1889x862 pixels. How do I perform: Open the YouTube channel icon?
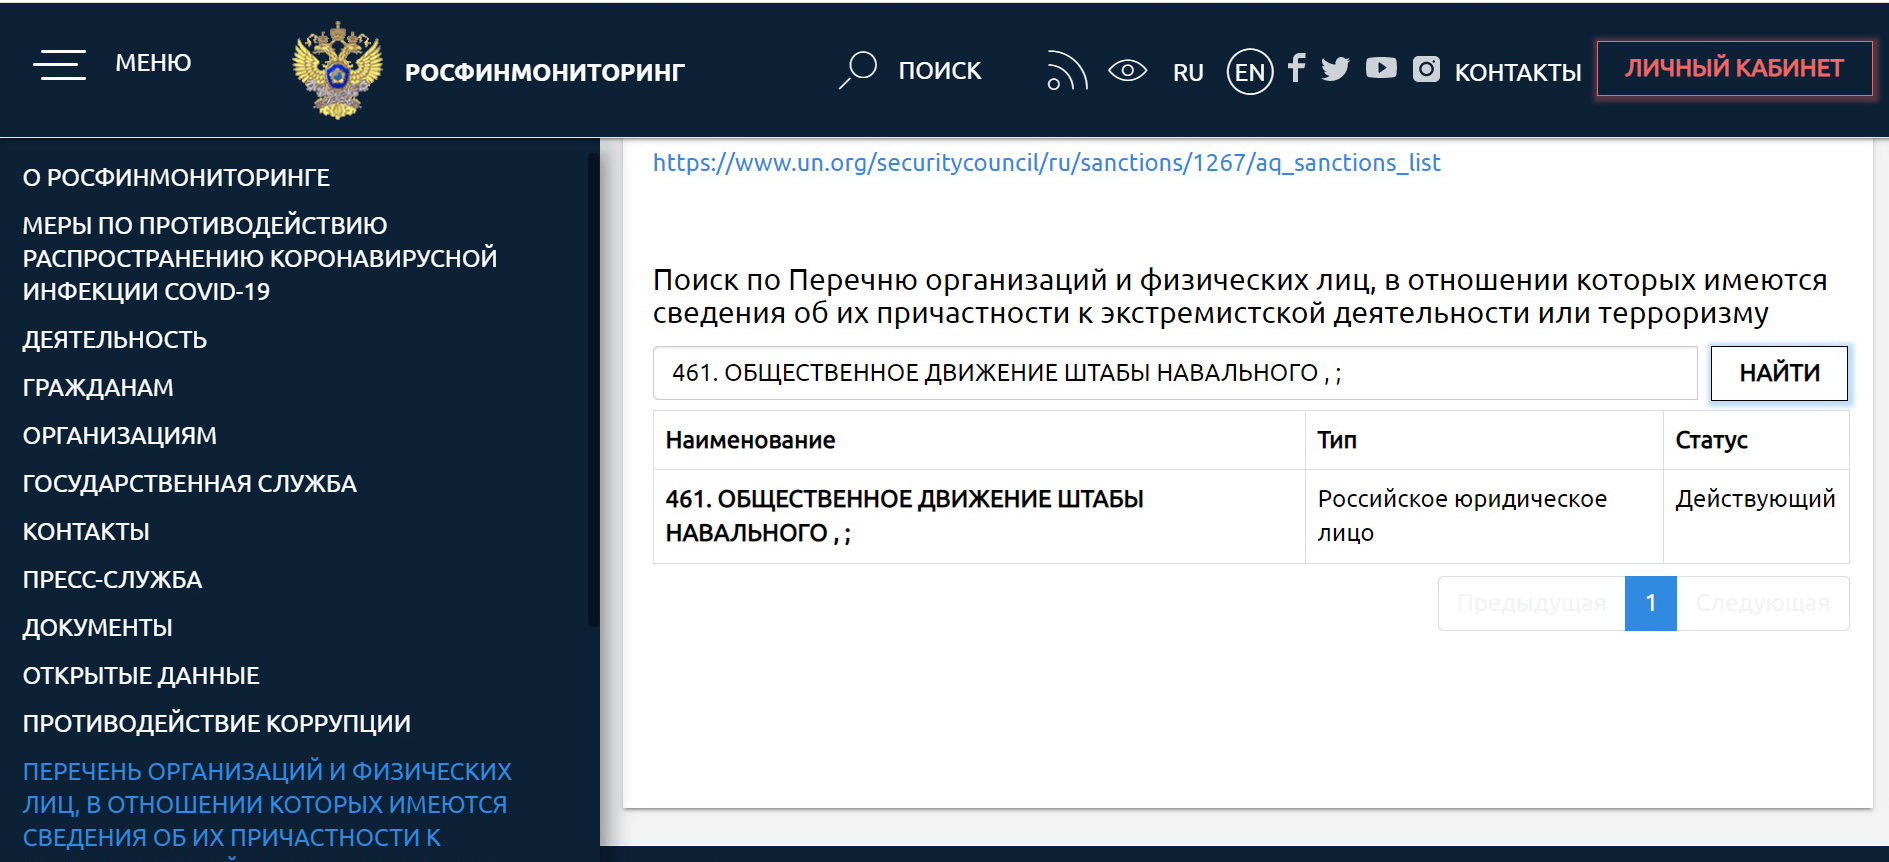1381,68
